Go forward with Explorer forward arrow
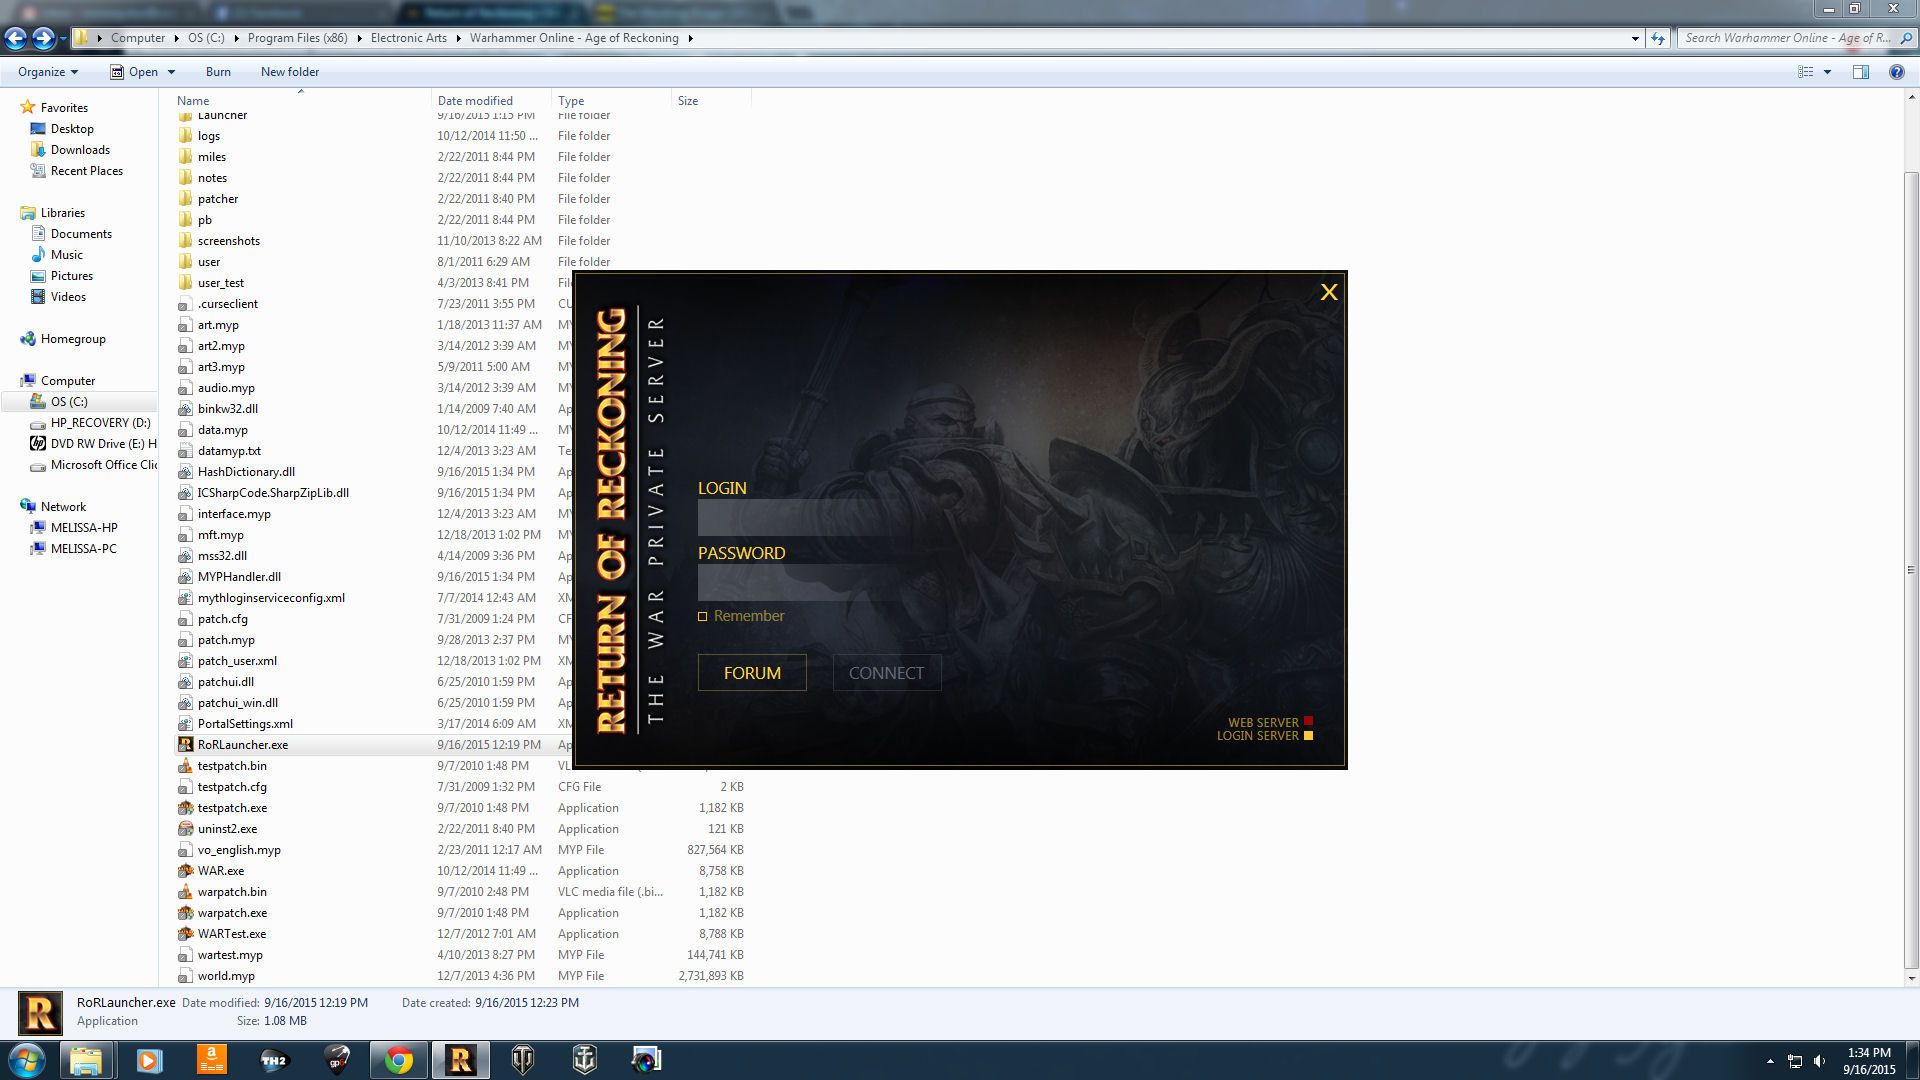 click(x=42, y=38)
